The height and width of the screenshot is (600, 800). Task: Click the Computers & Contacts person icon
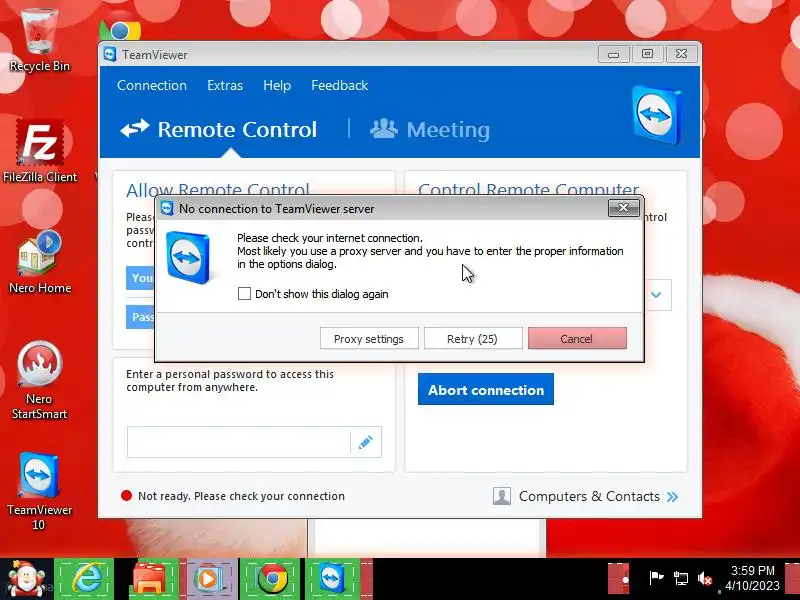coord(502,496)
